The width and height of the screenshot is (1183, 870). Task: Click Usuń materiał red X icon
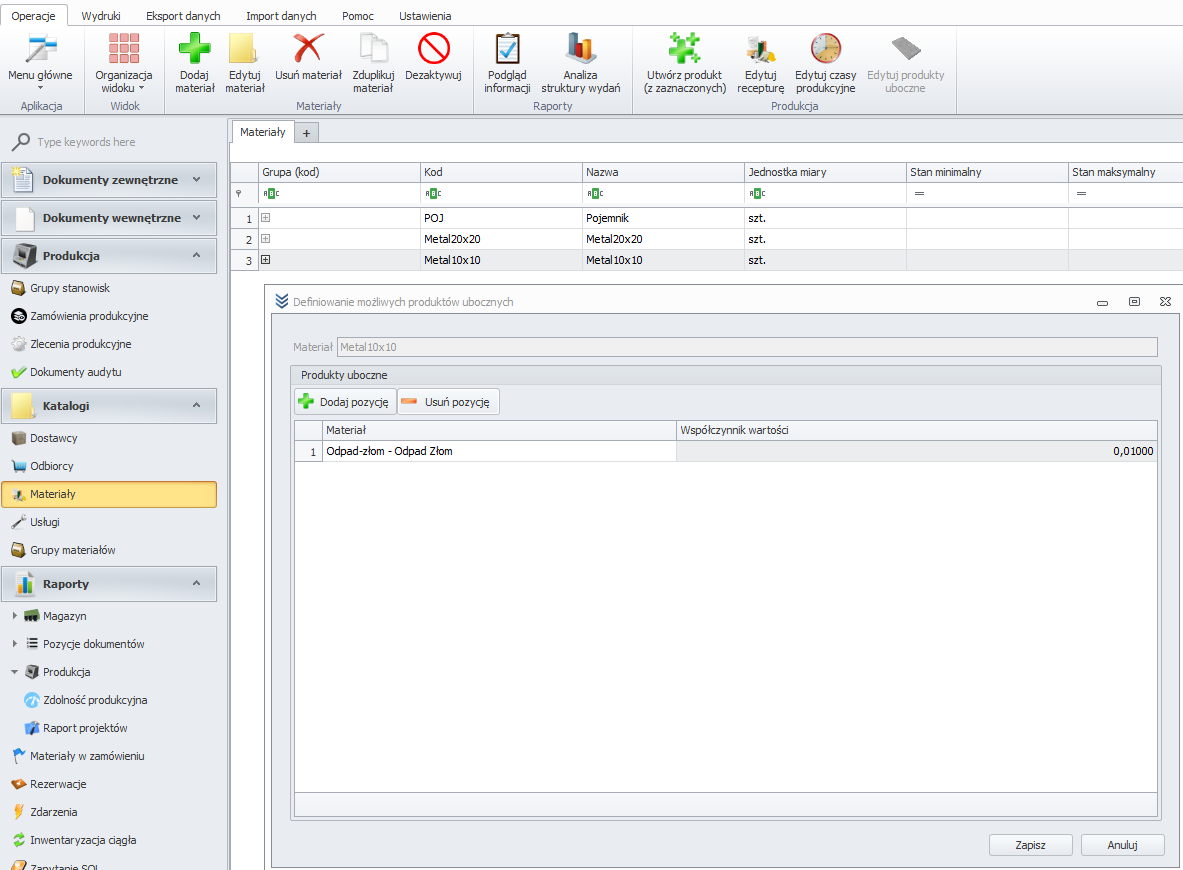point(308,48)
